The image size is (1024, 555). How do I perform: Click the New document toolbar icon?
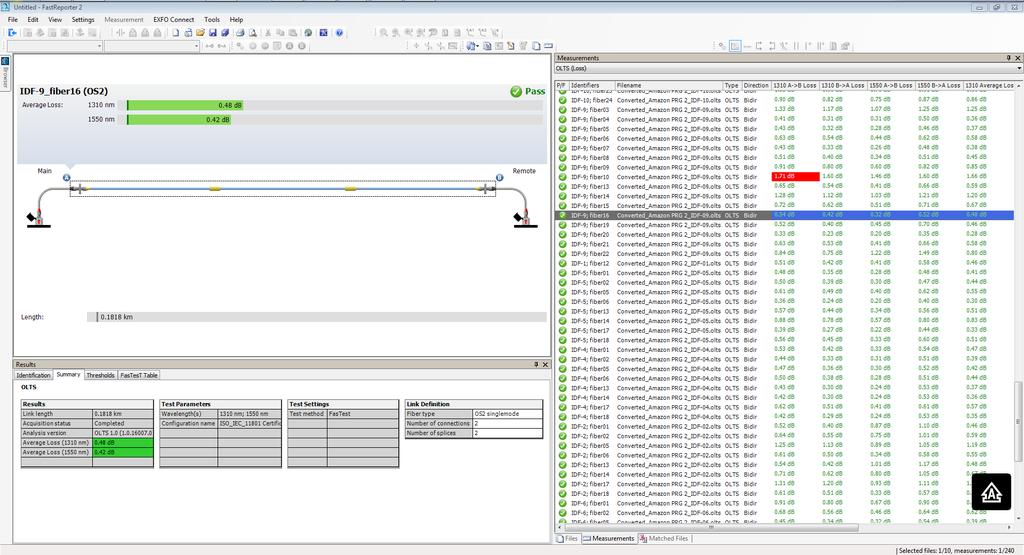click(176, 33)
